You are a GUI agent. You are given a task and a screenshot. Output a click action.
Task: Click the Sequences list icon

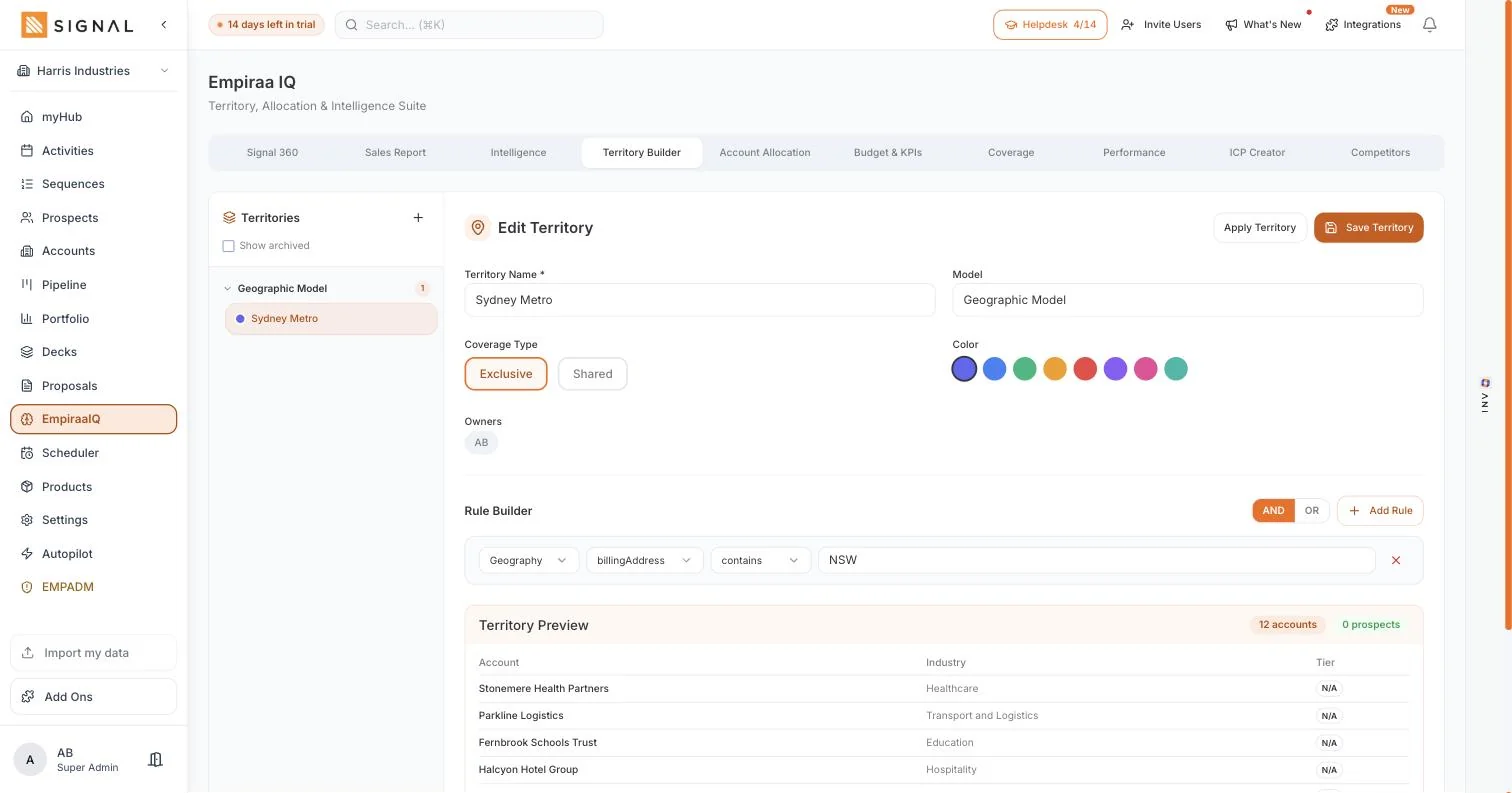[27, 184]
